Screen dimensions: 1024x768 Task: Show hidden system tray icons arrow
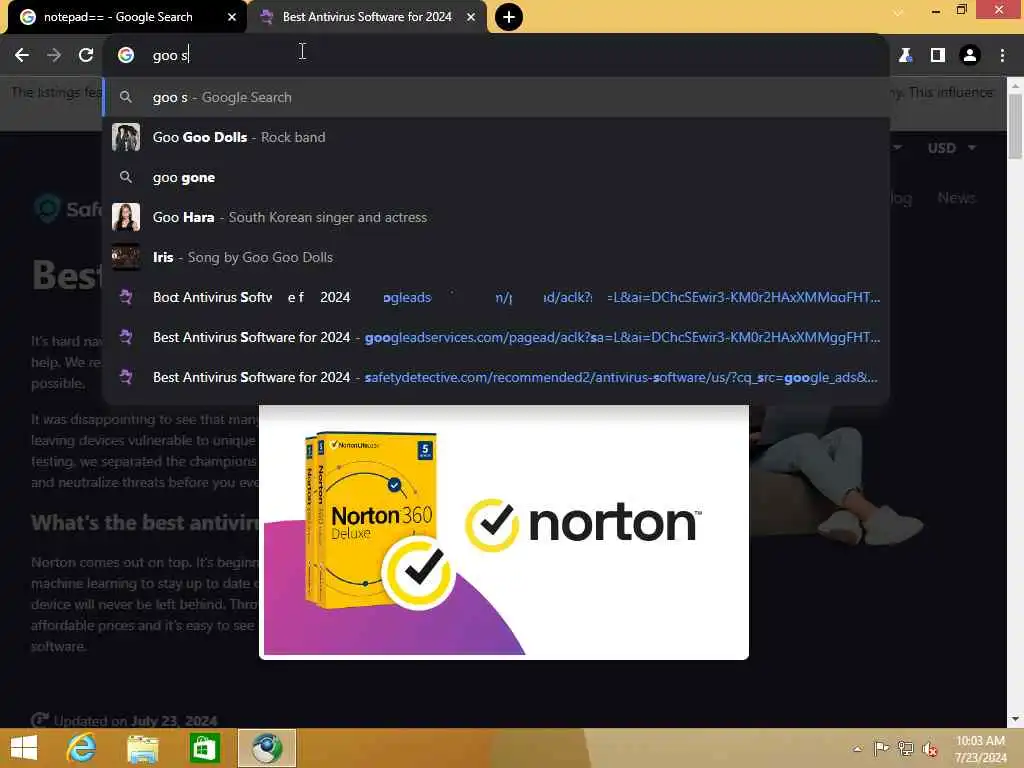[857, 748]
